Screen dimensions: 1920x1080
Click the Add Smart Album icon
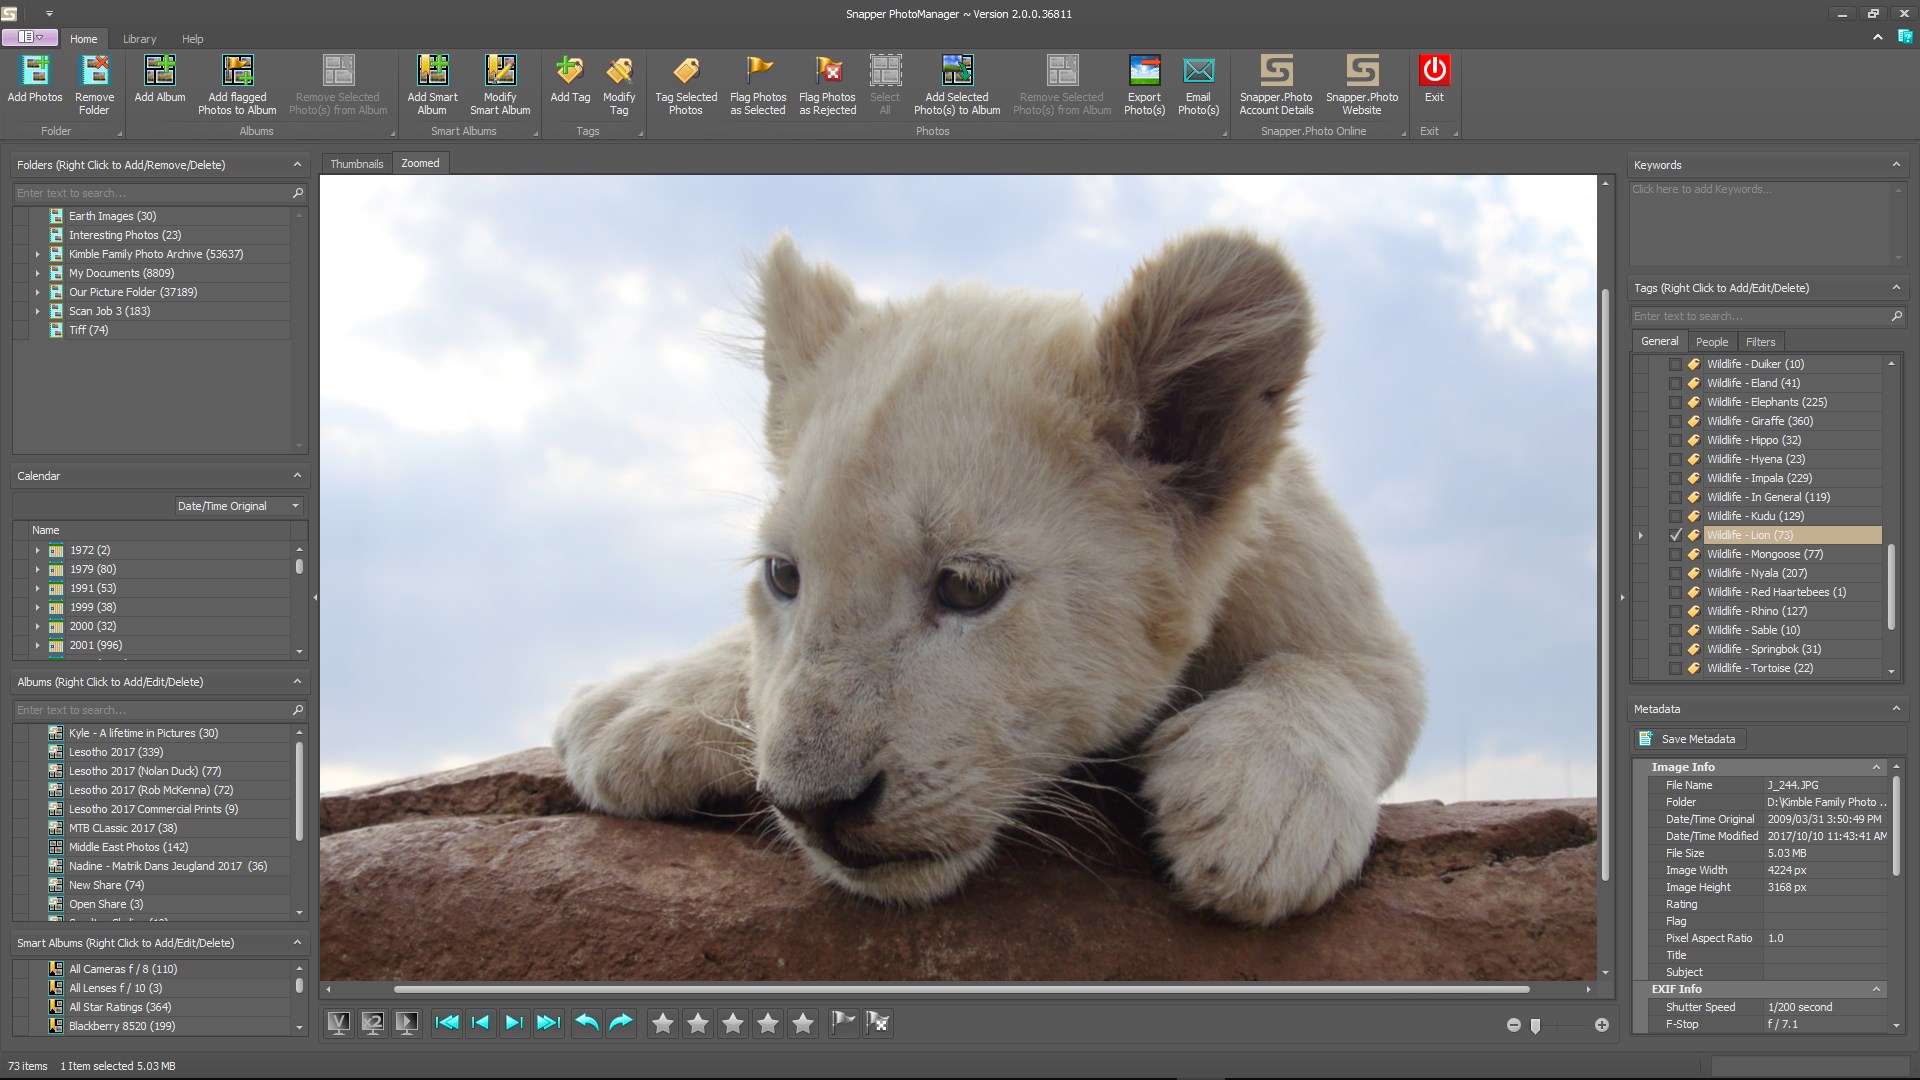click(432, 72)
